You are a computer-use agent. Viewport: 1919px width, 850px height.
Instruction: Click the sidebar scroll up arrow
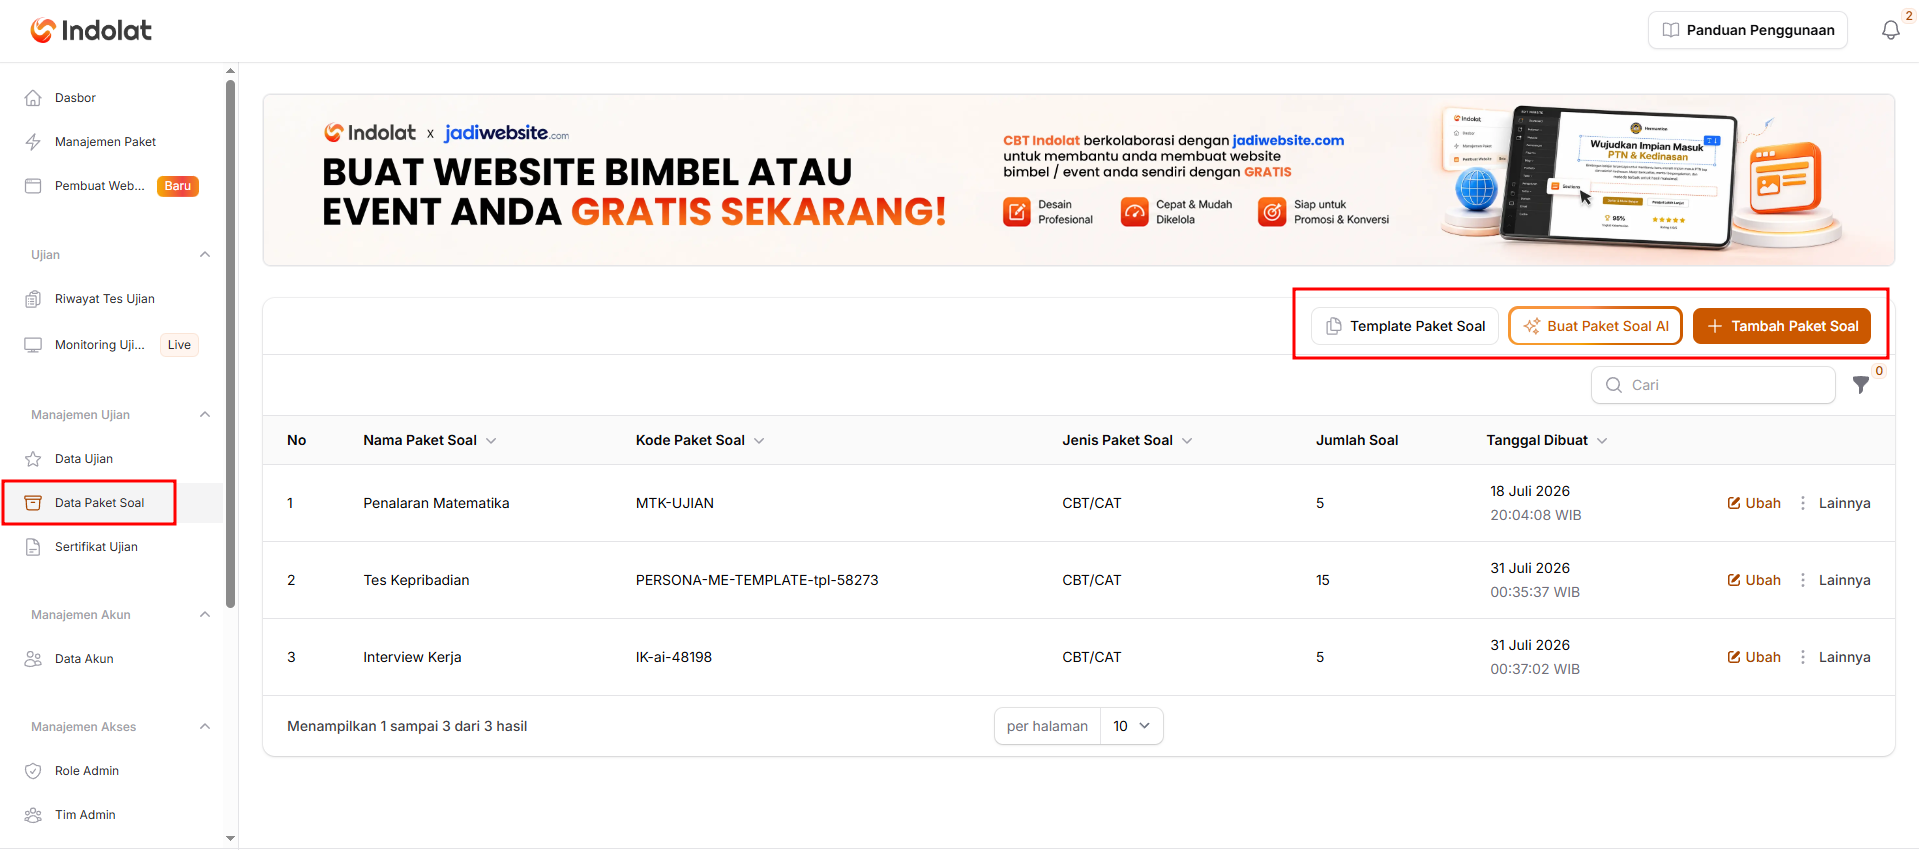pos(230,71)
